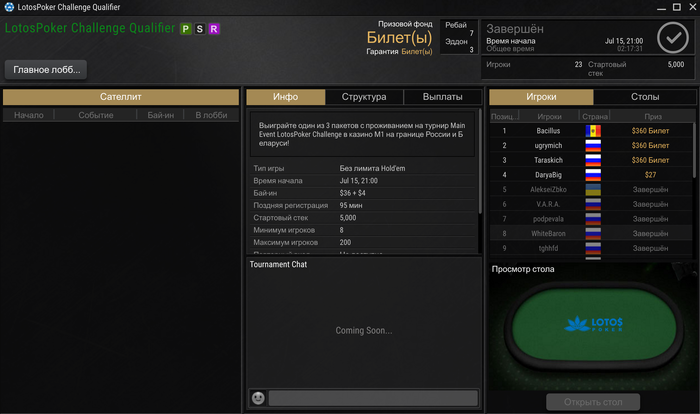The image size is (700, 414).
Task: Sort players by Страна column header
Action: point(595,117)
